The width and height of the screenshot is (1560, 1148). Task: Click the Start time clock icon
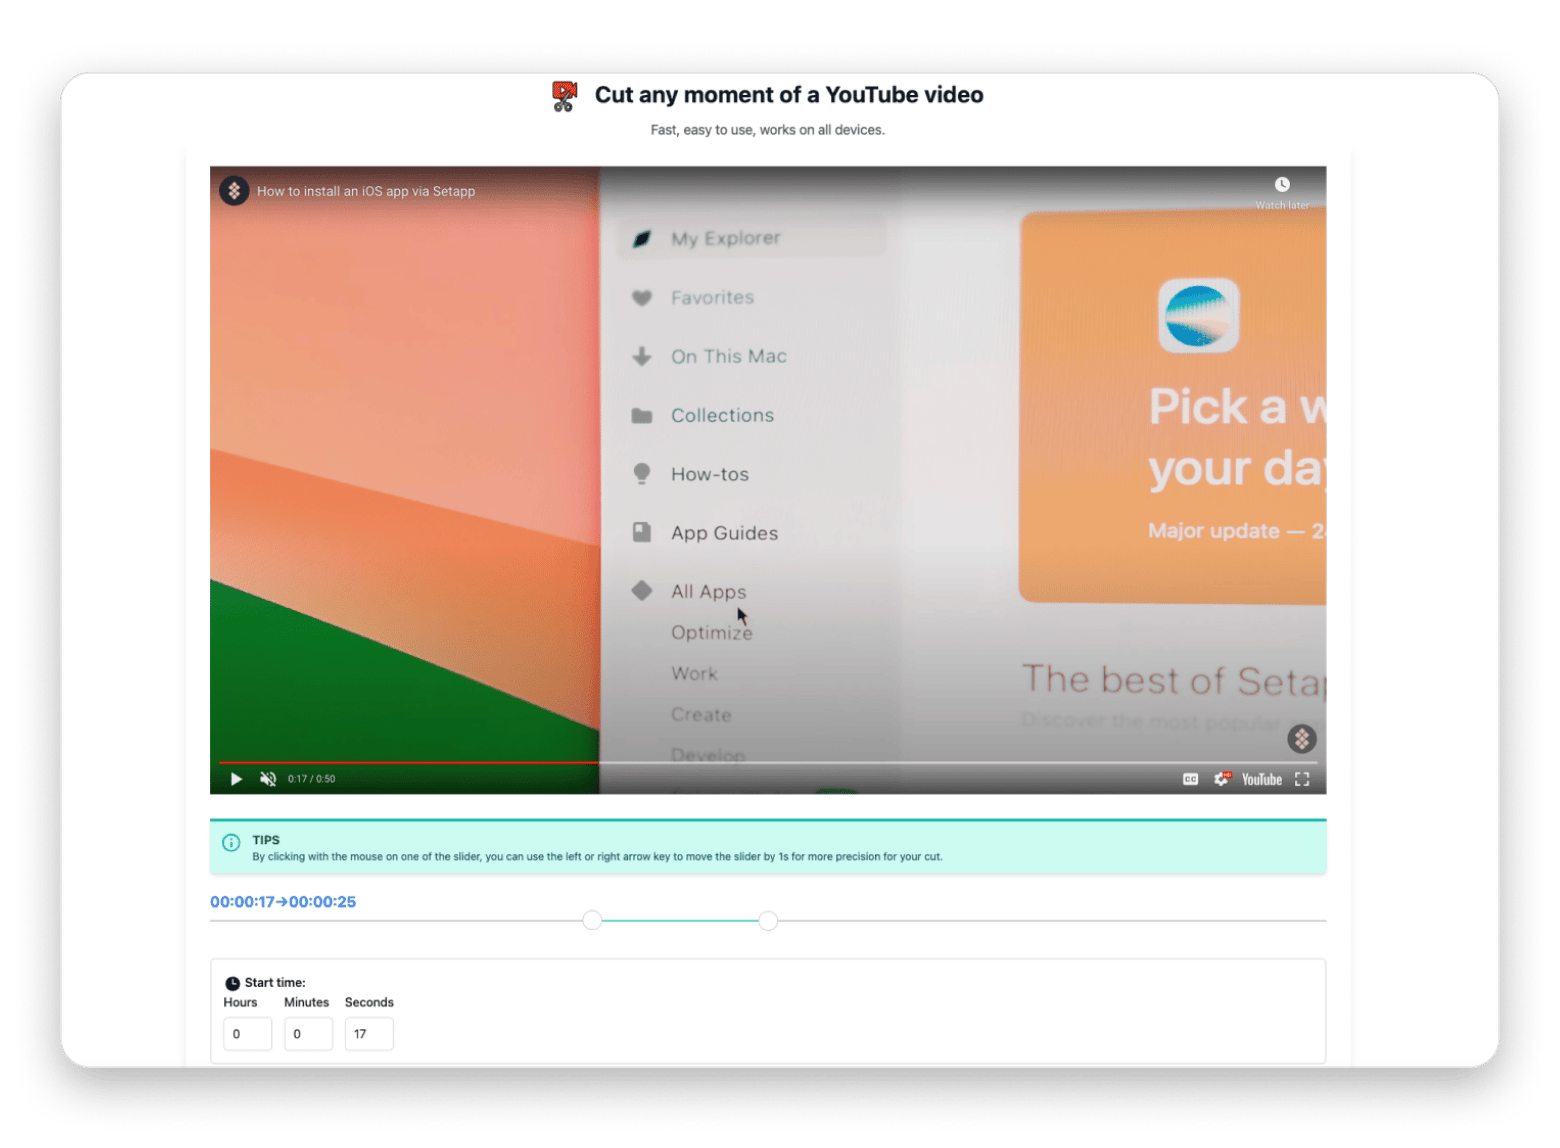232,983
